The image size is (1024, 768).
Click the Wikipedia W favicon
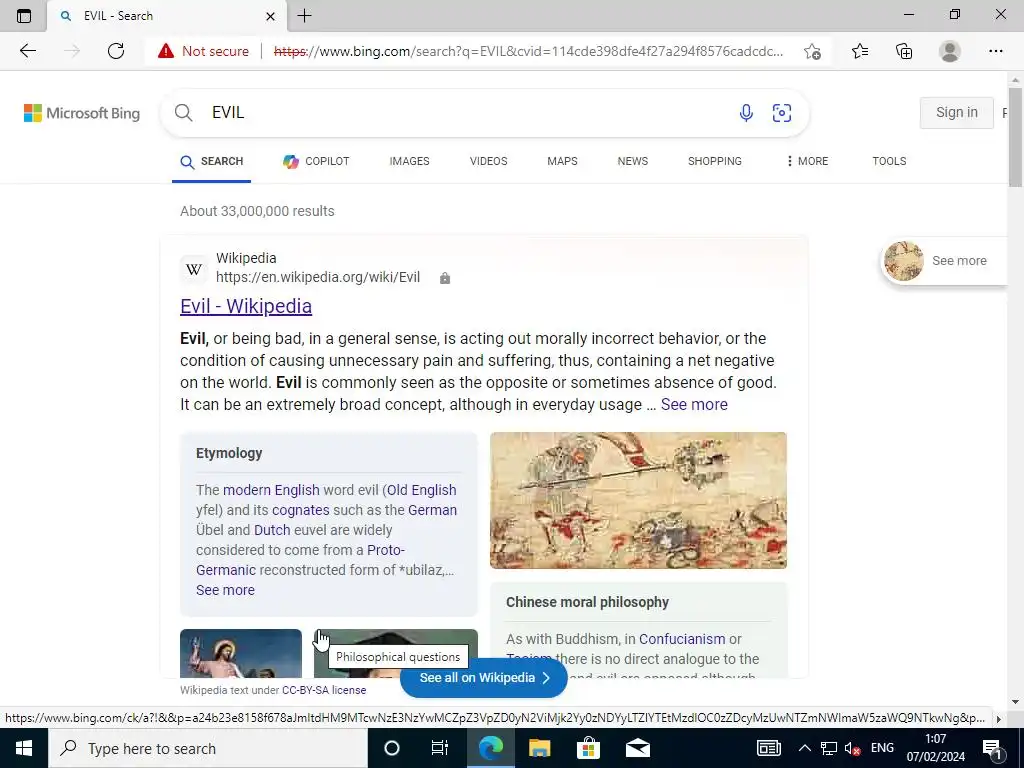pyautogui.click(x=194, y=269)
